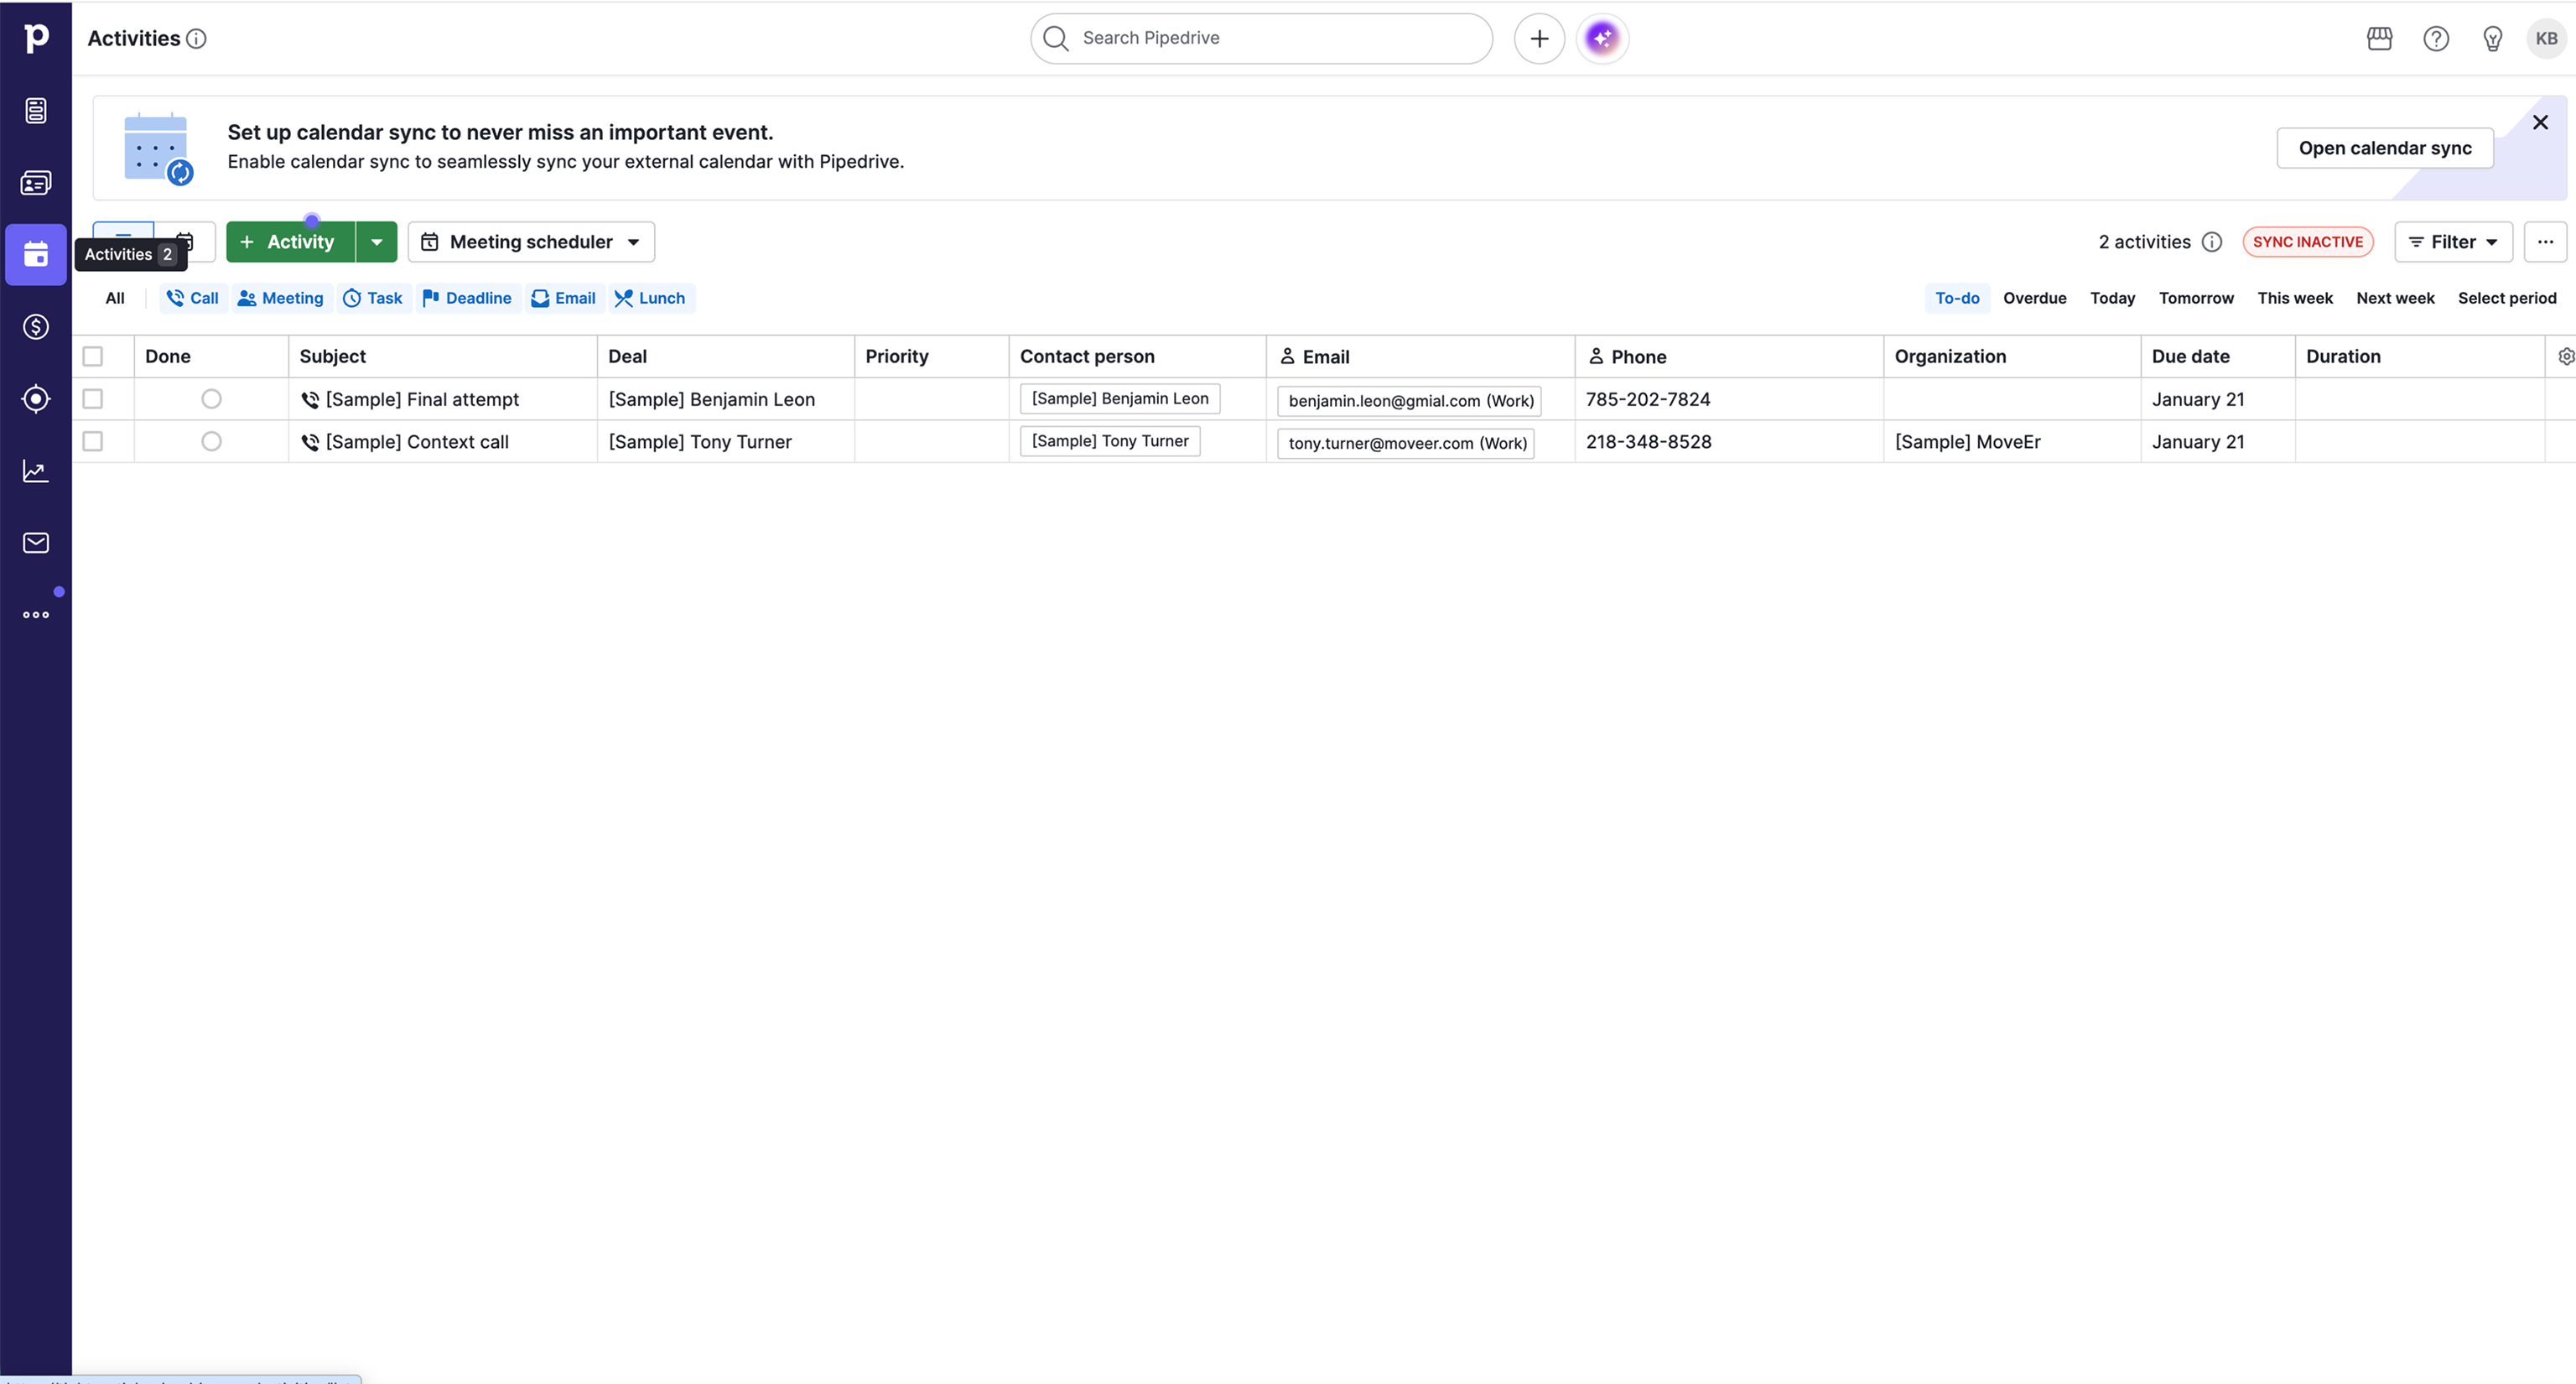Expand the Activity button dropdown arrow

pyautogui.click(x=377, y=242)
